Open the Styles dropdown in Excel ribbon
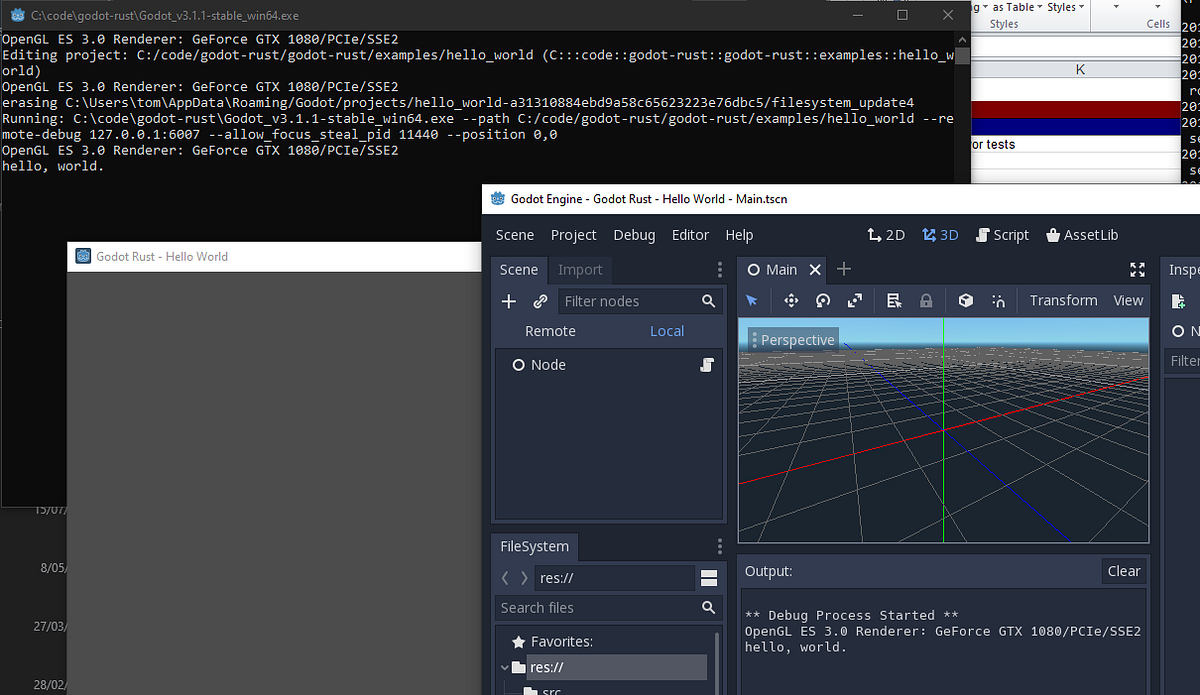 (1067, 7)
